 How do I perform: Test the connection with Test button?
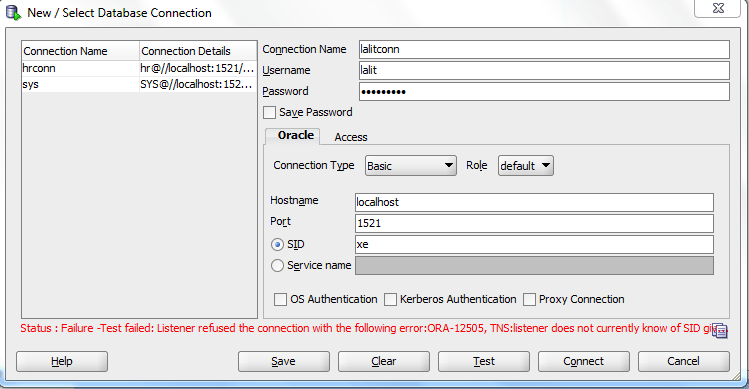tap(484, 361)
